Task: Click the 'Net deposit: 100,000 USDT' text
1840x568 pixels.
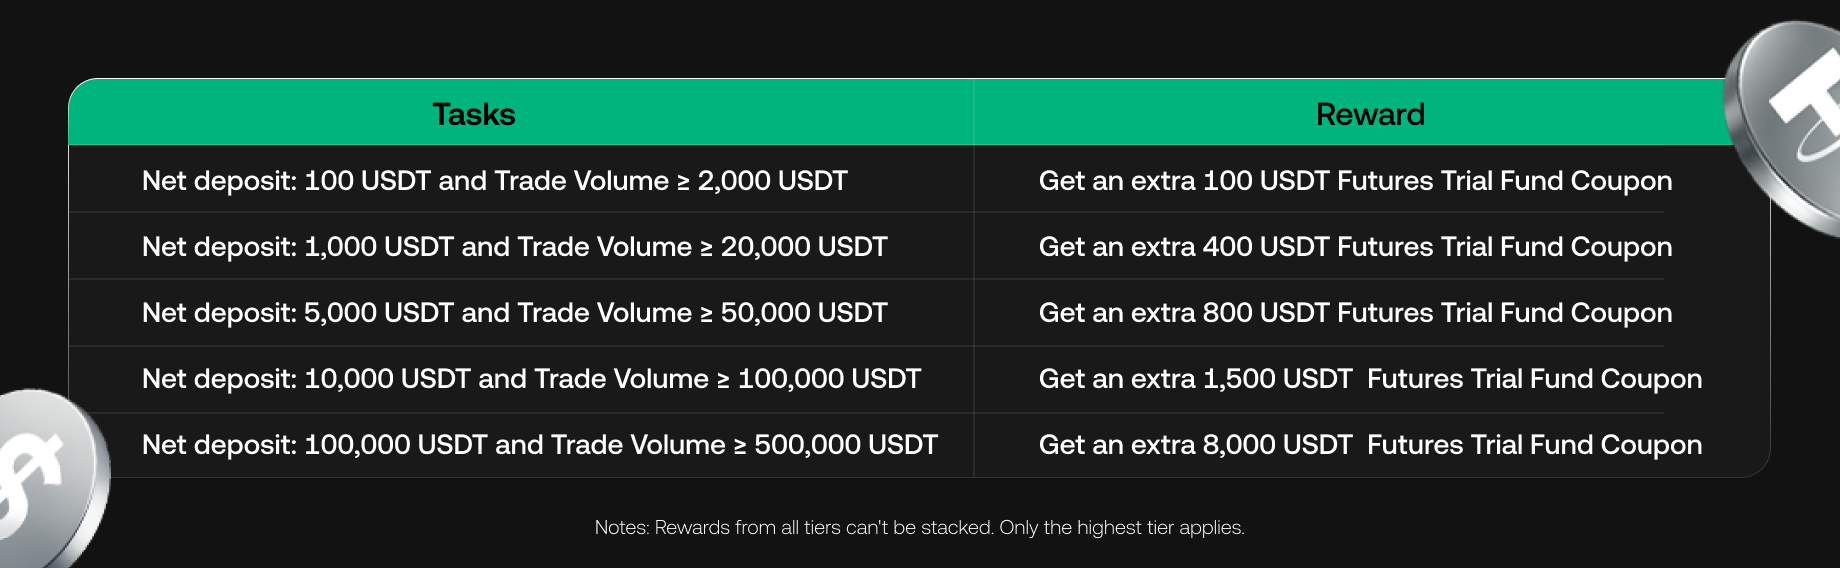Action: pyautogui.click(x=314, y=445)
